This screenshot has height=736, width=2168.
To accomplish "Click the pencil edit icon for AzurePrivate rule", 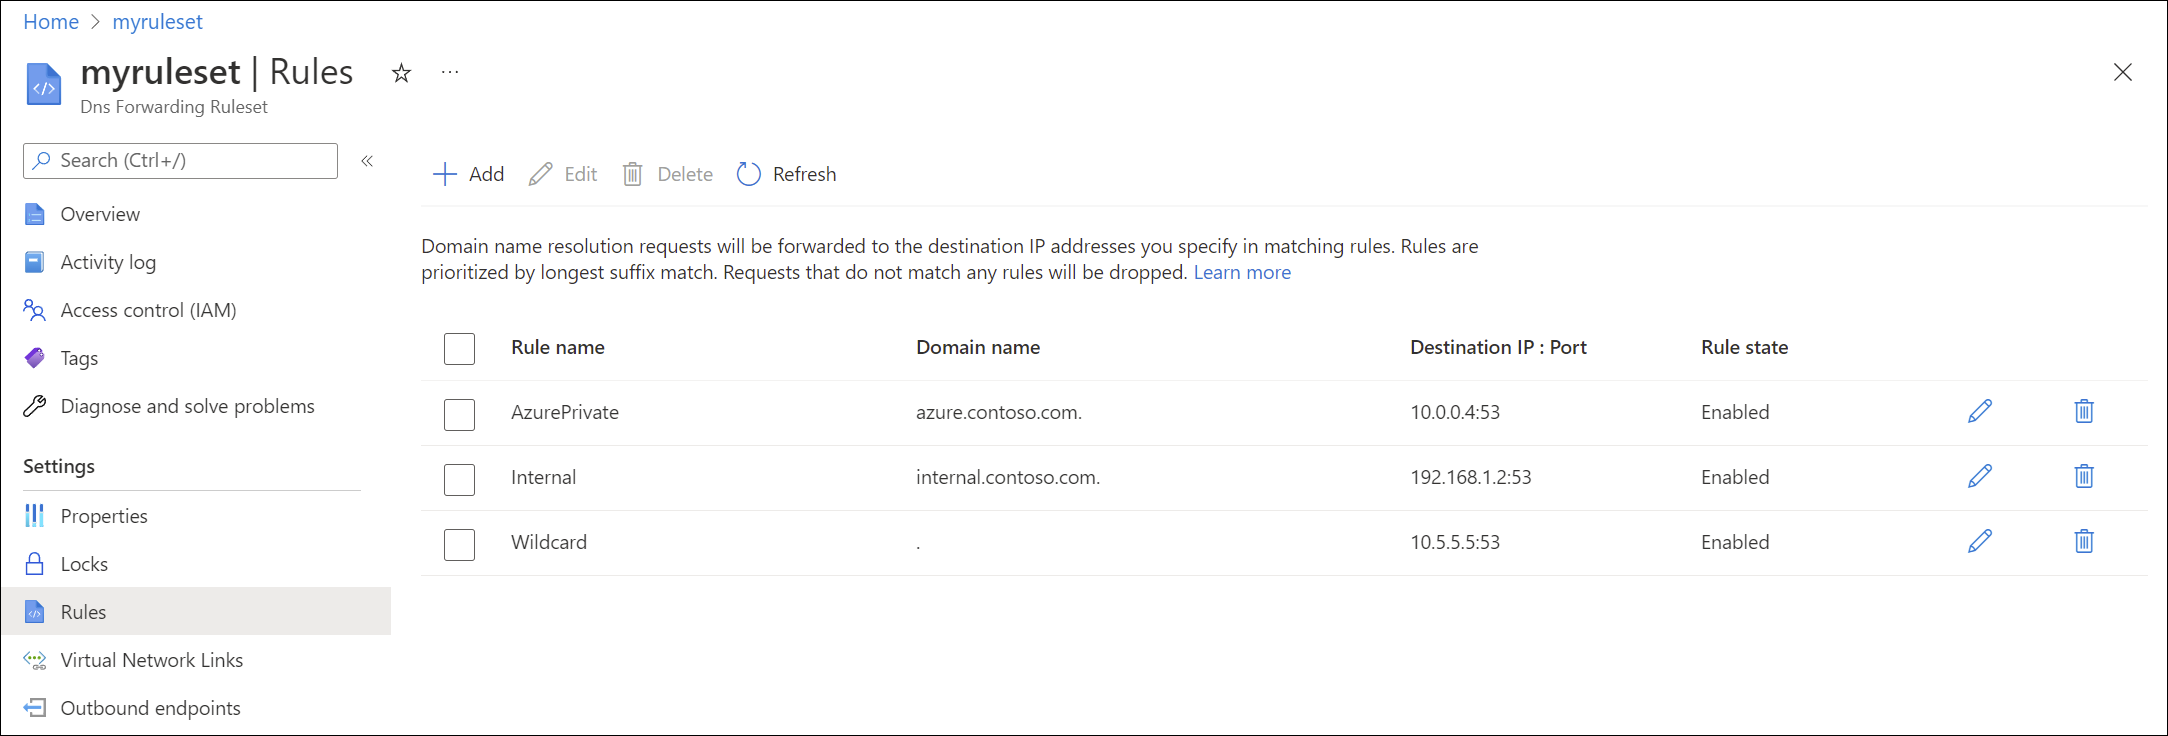I will pyautogui.click(x=1980, y=411).
